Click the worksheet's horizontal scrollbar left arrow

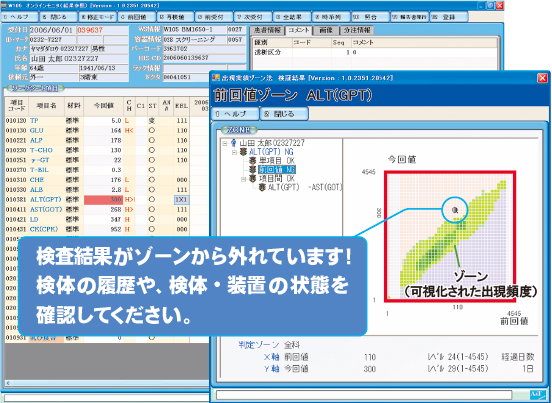click(8, 383)
